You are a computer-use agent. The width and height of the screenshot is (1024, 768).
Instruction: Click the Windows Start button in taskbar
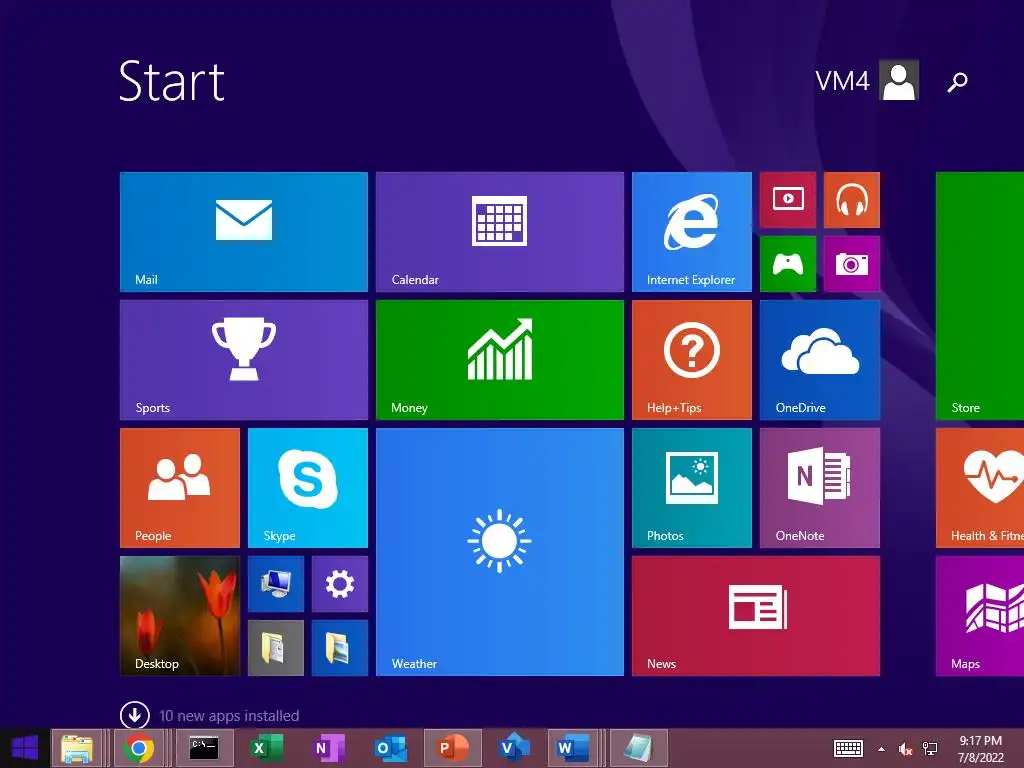click(25, 748)
